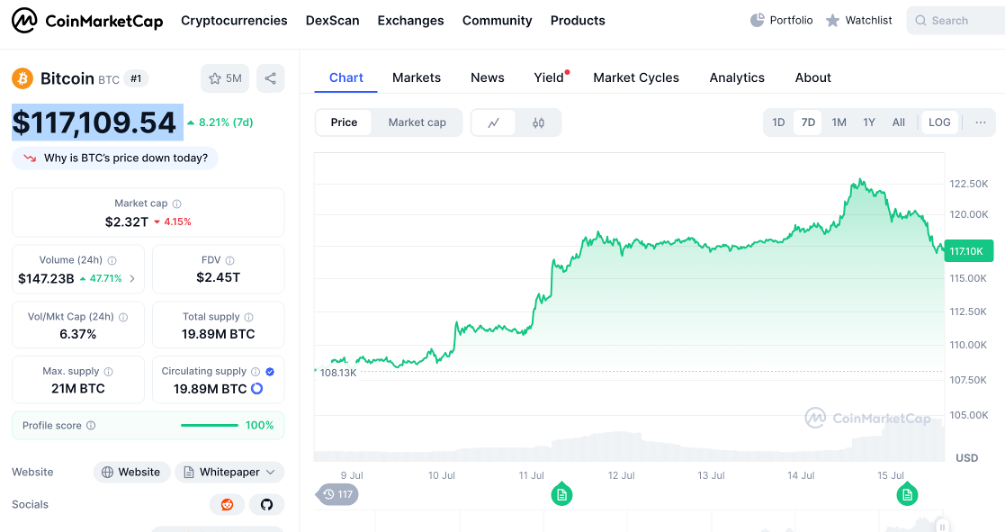Click the share icon next to Bitcoin
The height and width of the screenshot is (532, 1006).
click(x=270, y=78)
